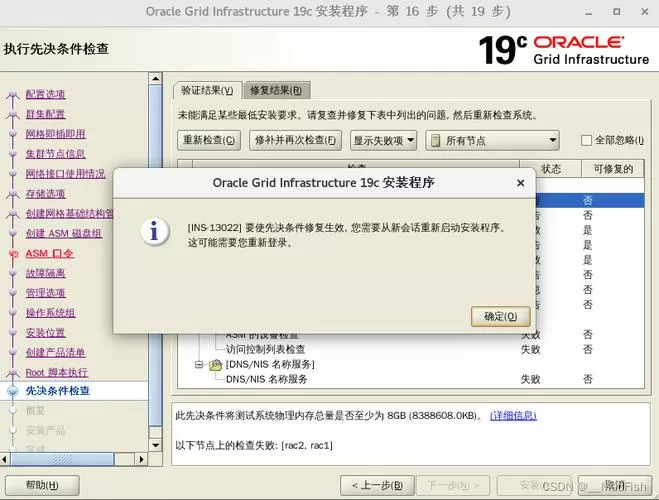This screenshot has width=659, height=500.
Task: Click 失败 status of 访问控制列表检查 row
Action: click(x=530, y=350)
